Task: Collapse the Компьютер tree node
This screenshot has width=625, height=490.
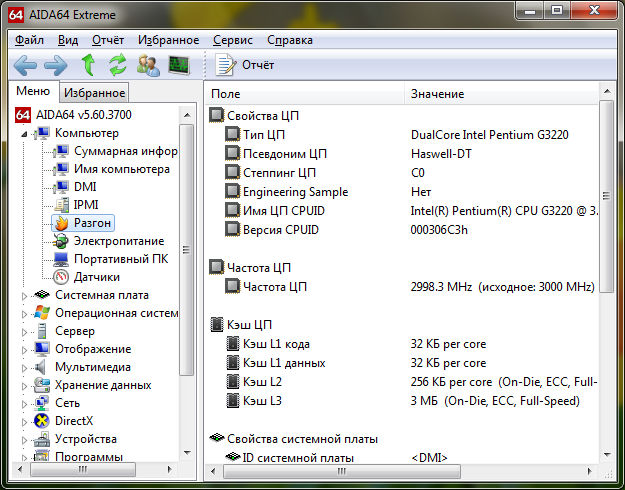Action: click(24, 134)
